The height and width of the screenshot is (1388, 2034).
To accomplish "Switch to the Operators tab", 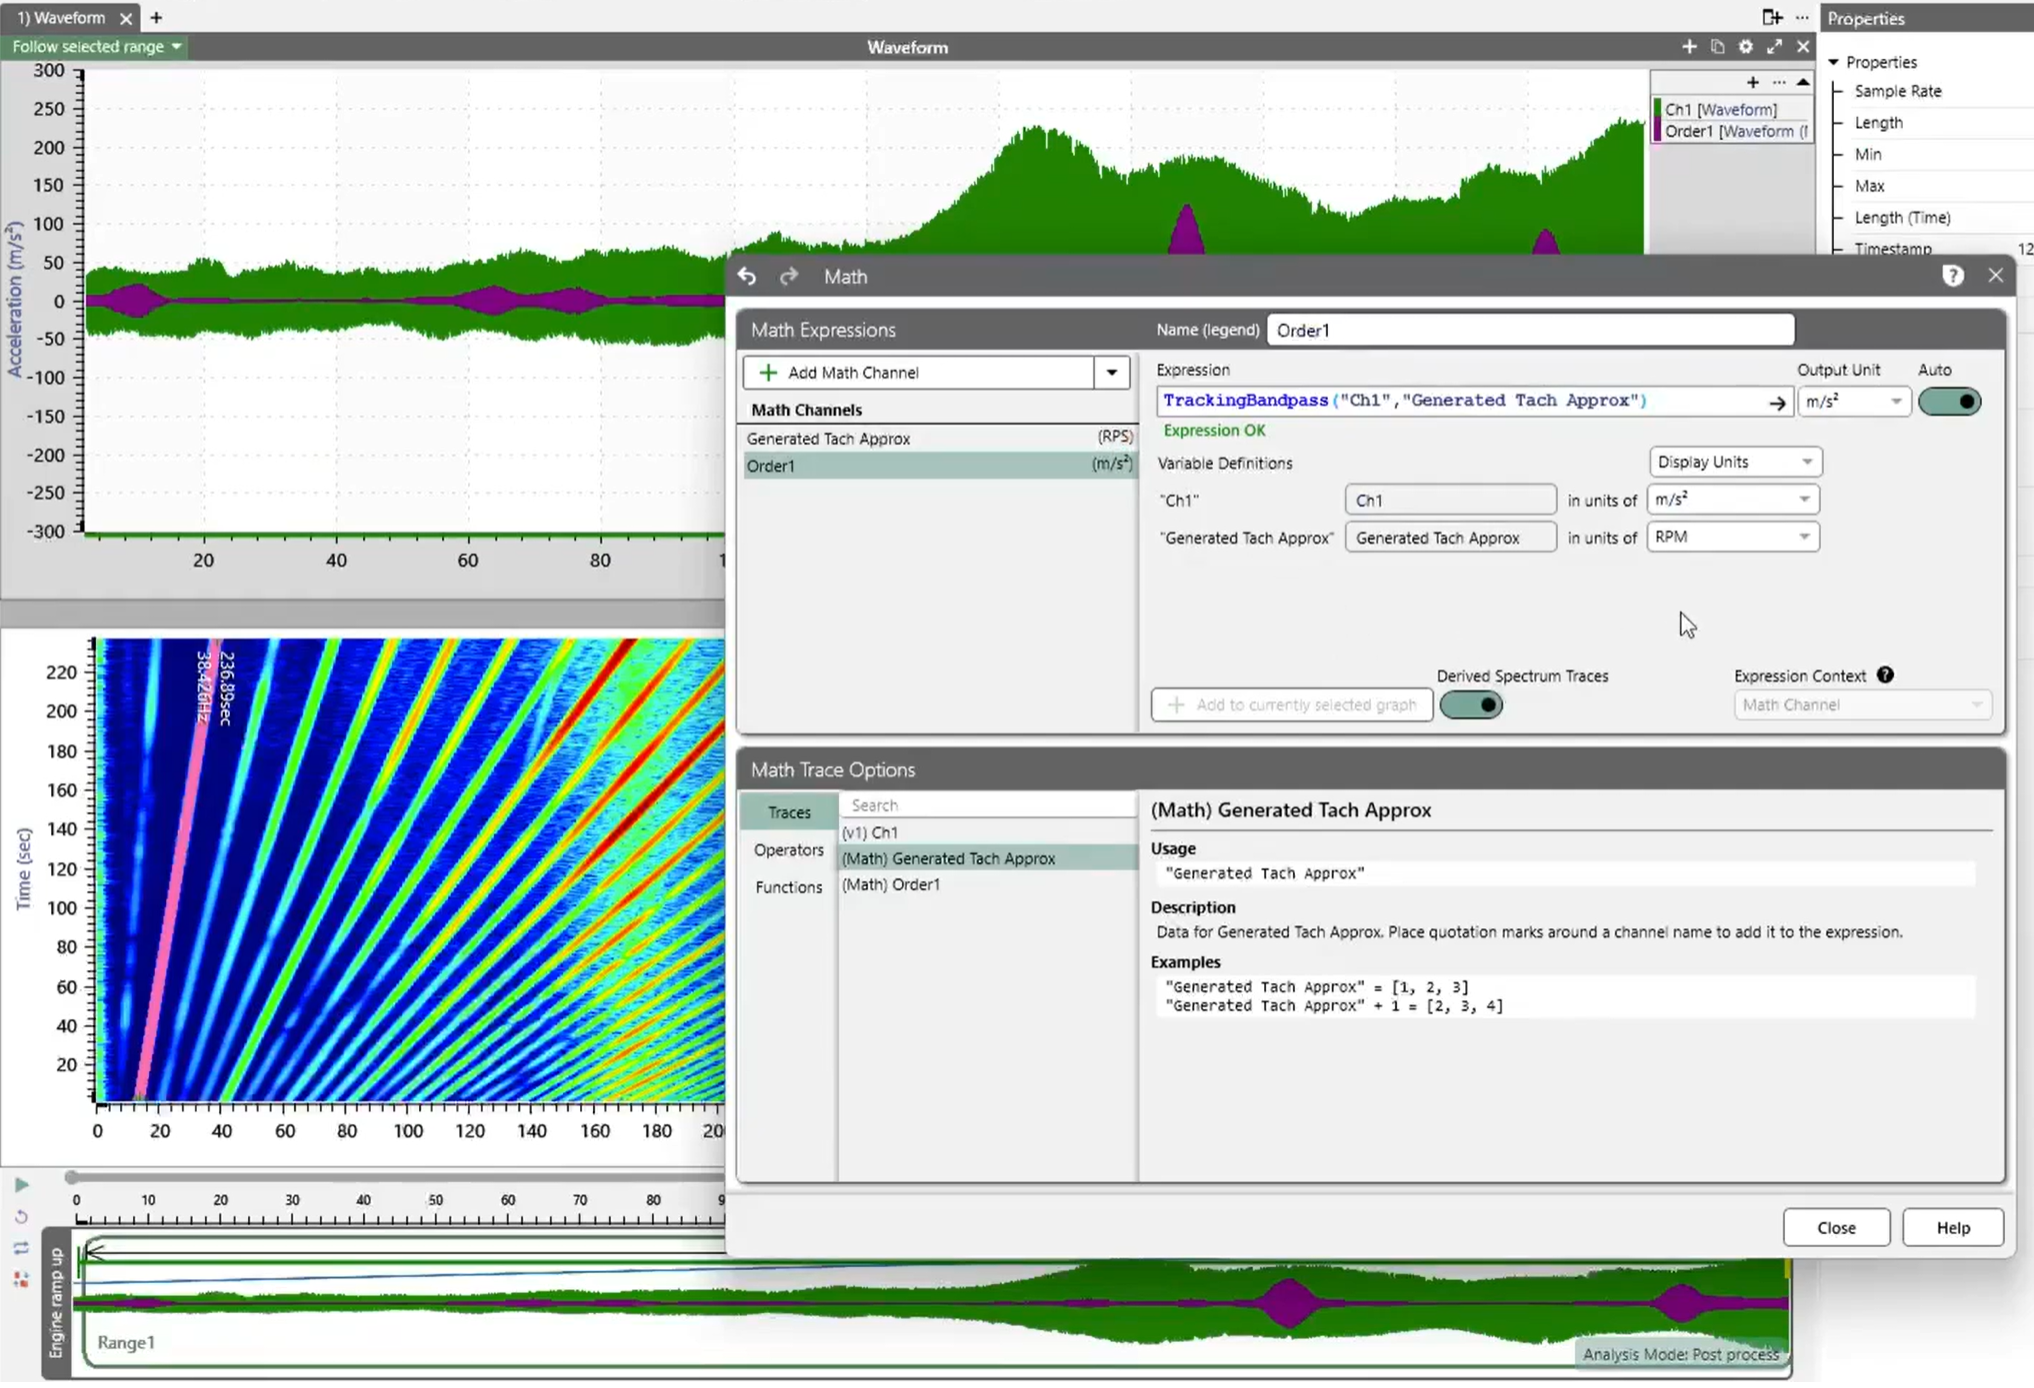I will pos(788,850).
